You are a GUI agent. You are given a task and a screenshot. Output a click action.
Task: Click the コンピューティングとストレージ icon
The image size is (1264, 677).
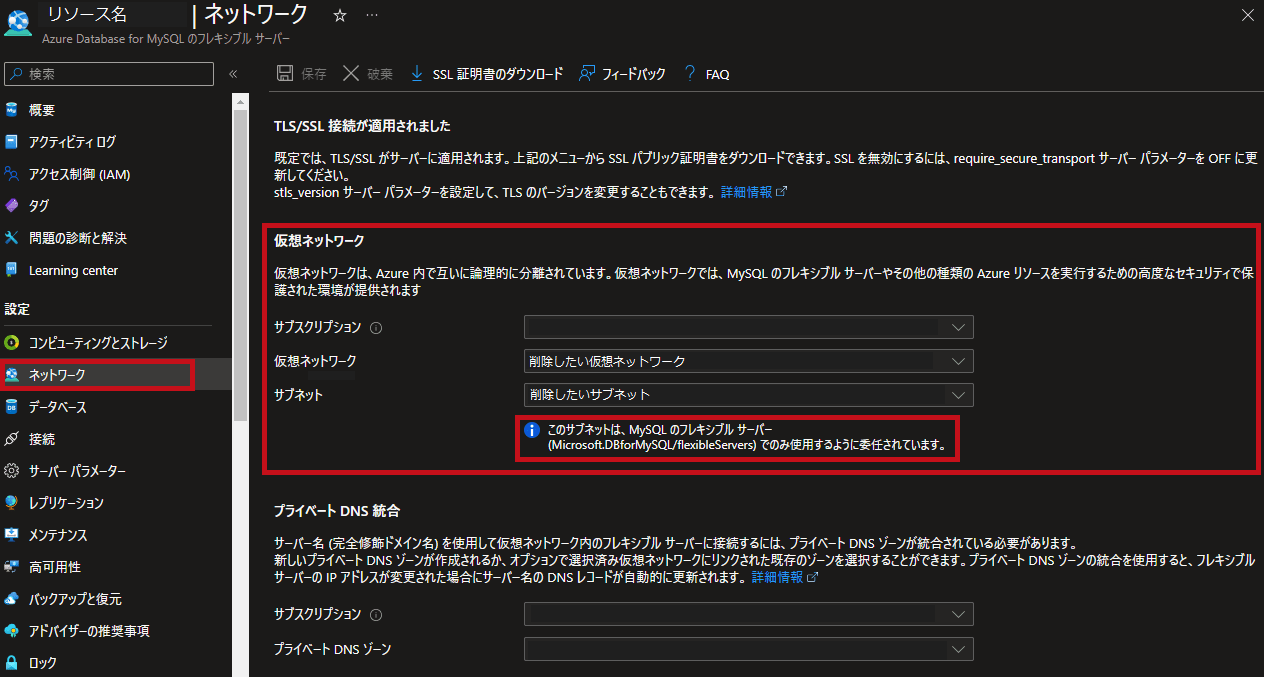12,343
